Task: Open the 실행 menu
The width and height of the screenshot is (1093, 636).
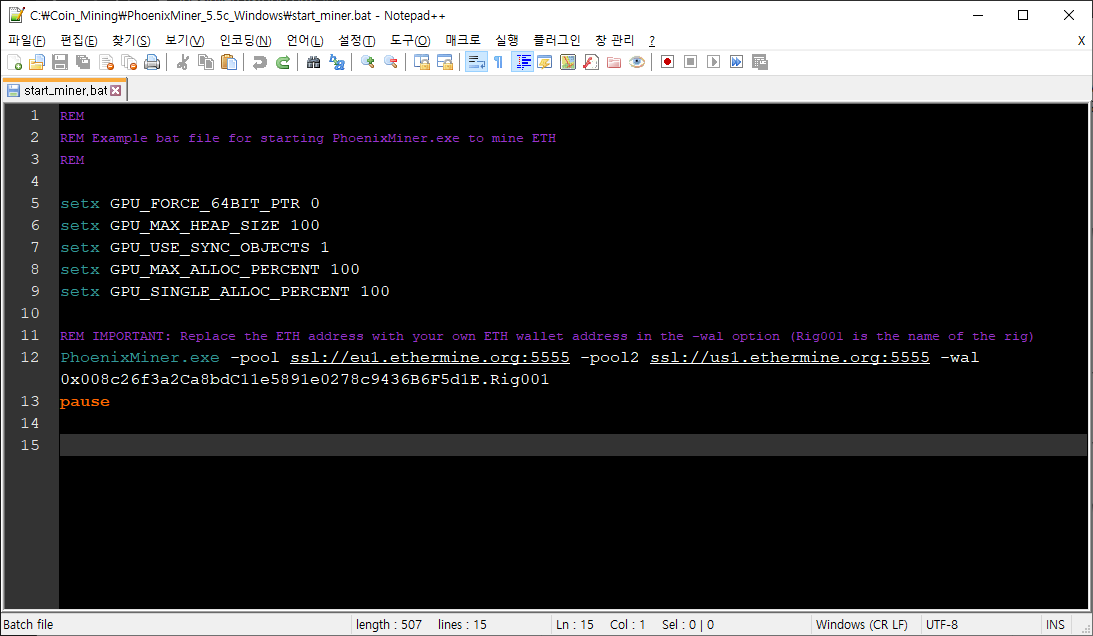Action: tap(507, 40)
